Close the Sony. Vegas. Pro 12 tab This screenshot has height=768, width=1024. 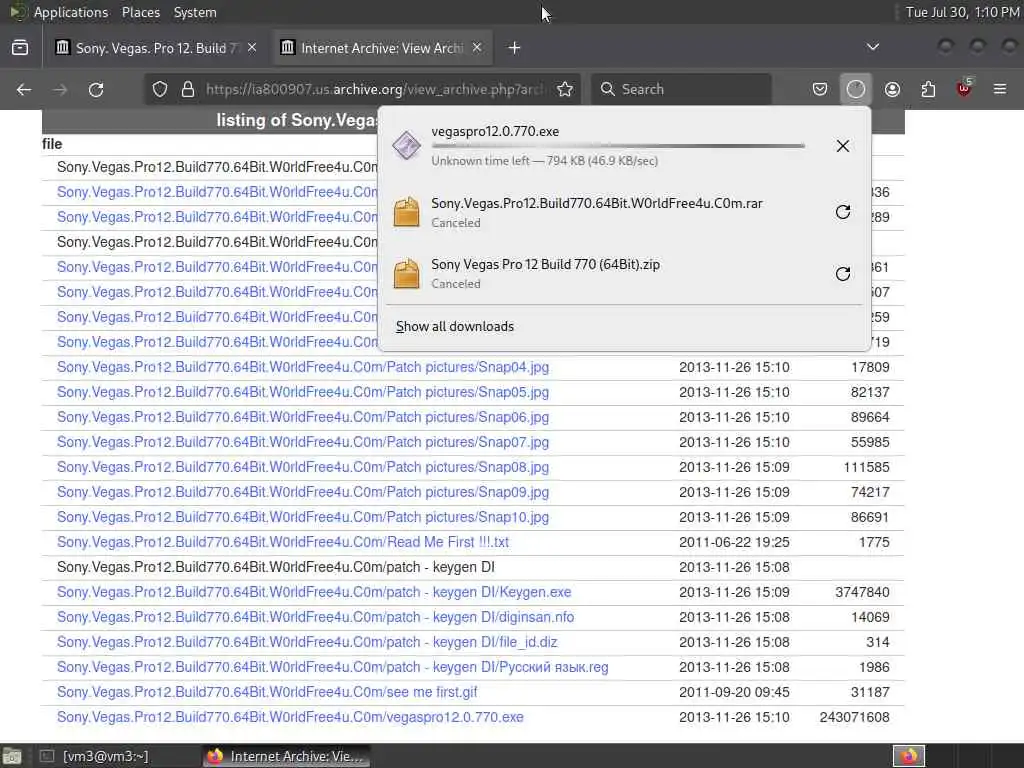tap(252, 48)
